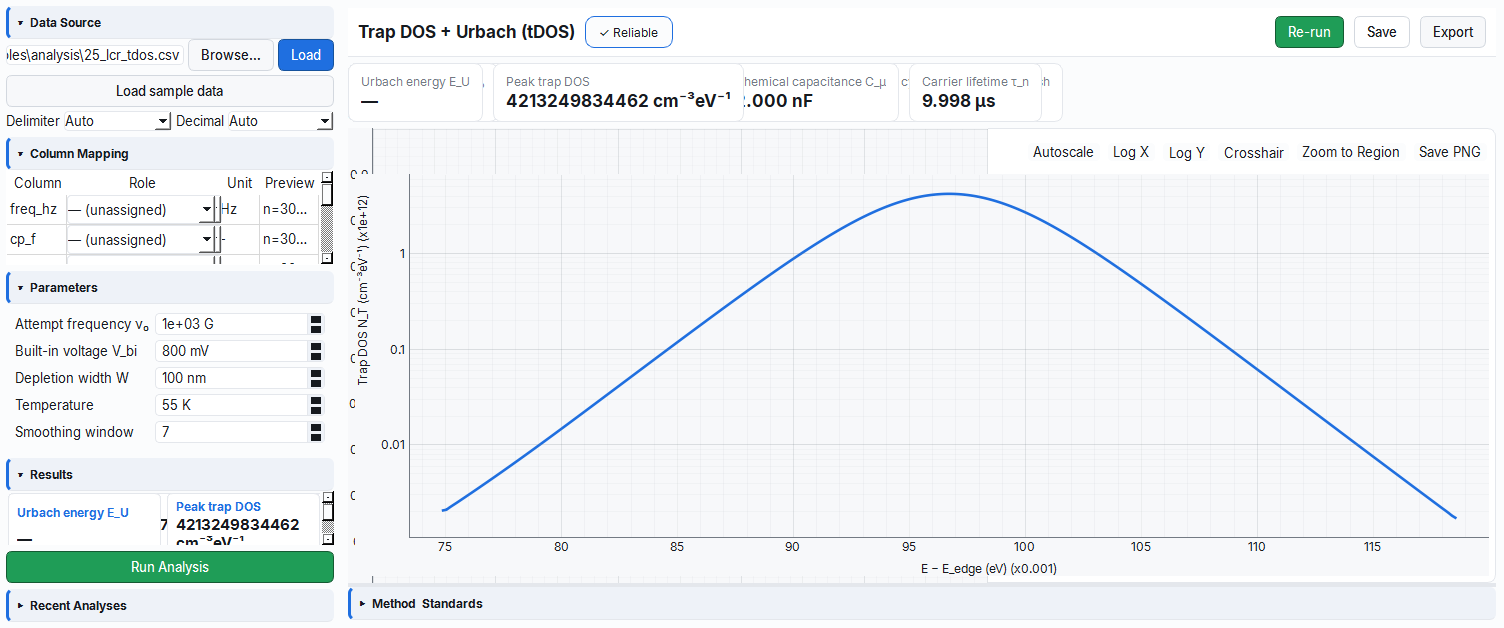Click the green Run Analysis button
The width and height of the screenshot is (1504, 628).
coord(170,567)
